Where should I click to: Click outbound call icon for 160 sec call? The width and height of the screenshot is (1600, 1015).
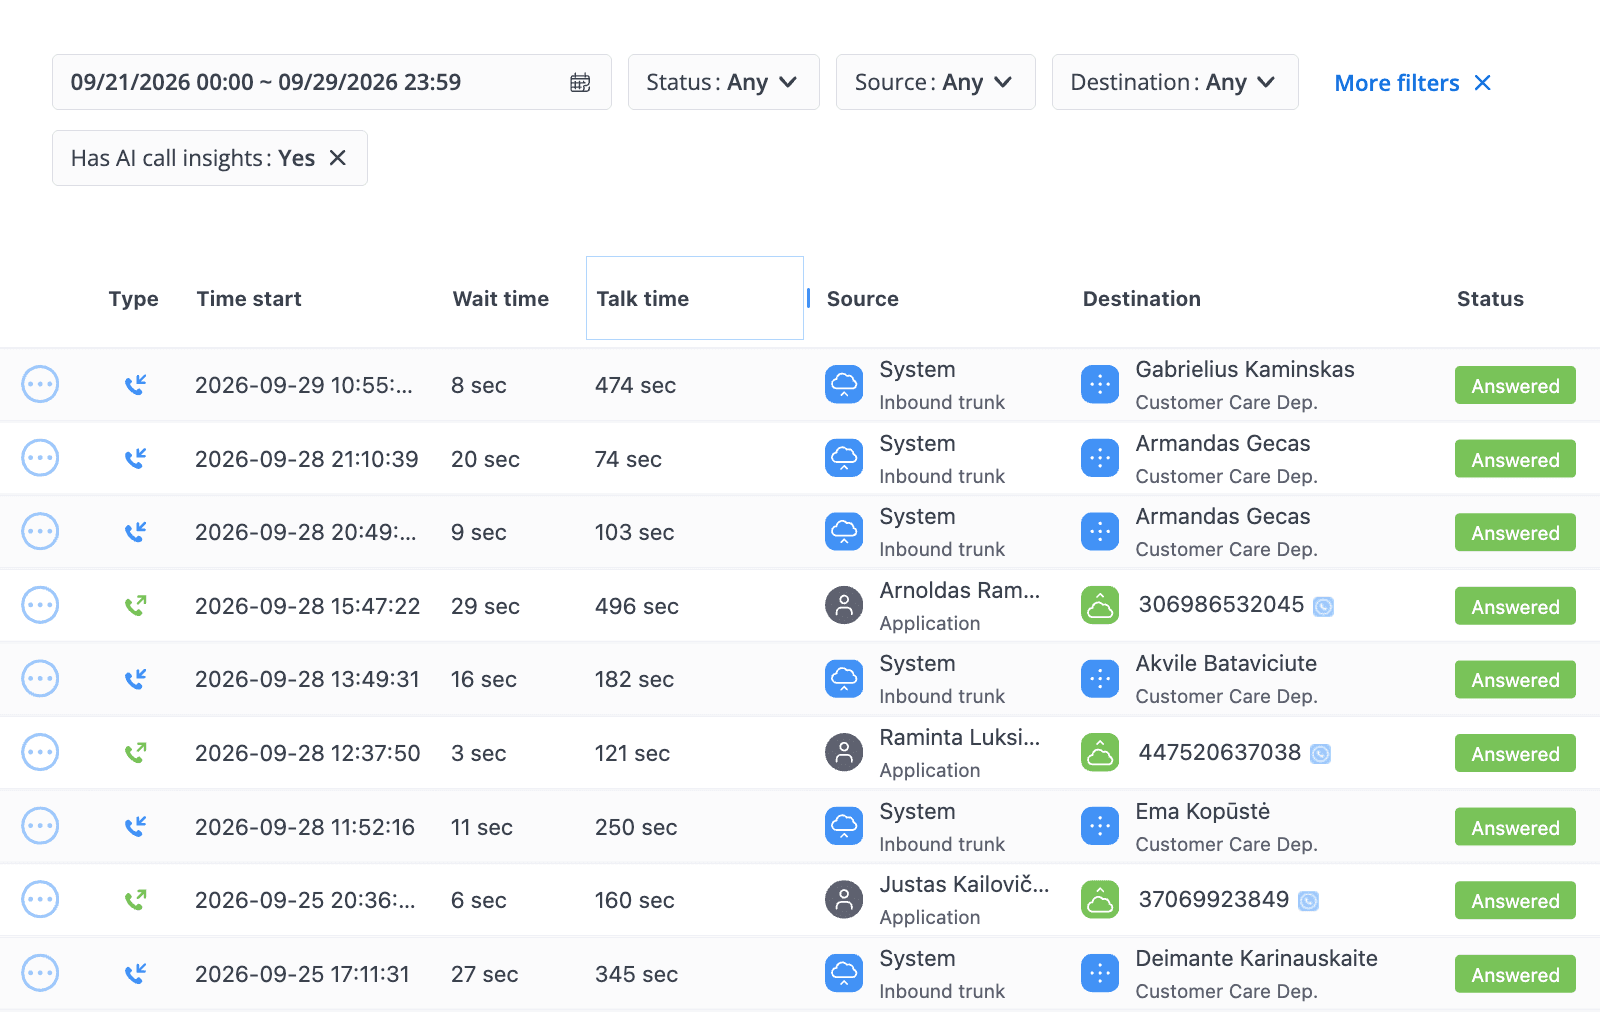click(x=135, y=899)
